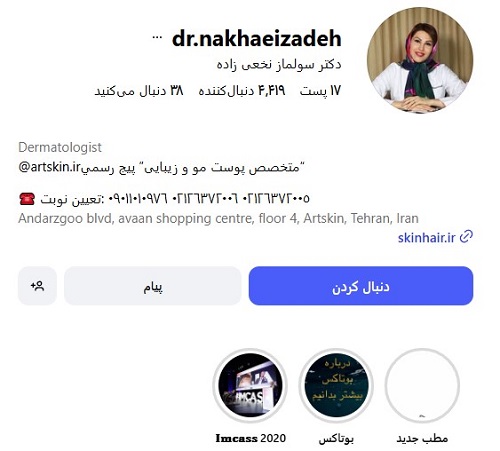View the ۴,۴۱۹ دنبال‌کننده followers list
The image size is (500, 451).
click(242, 90)
